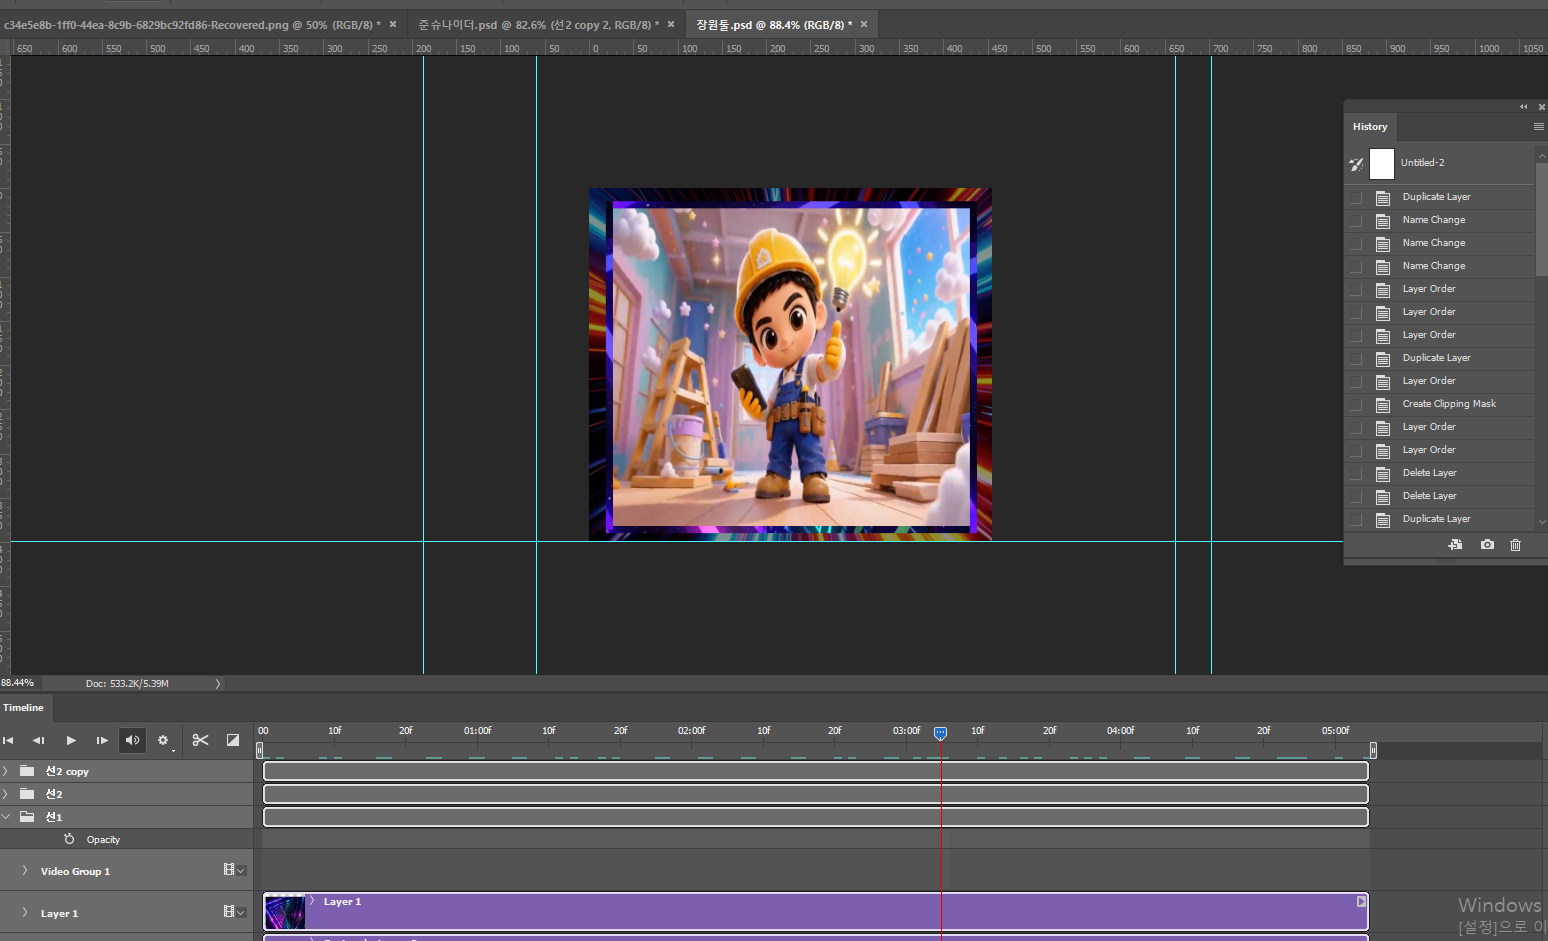Screen dimensions: 1548x941
Task: Select the History panel tab
Action: 1370,127
